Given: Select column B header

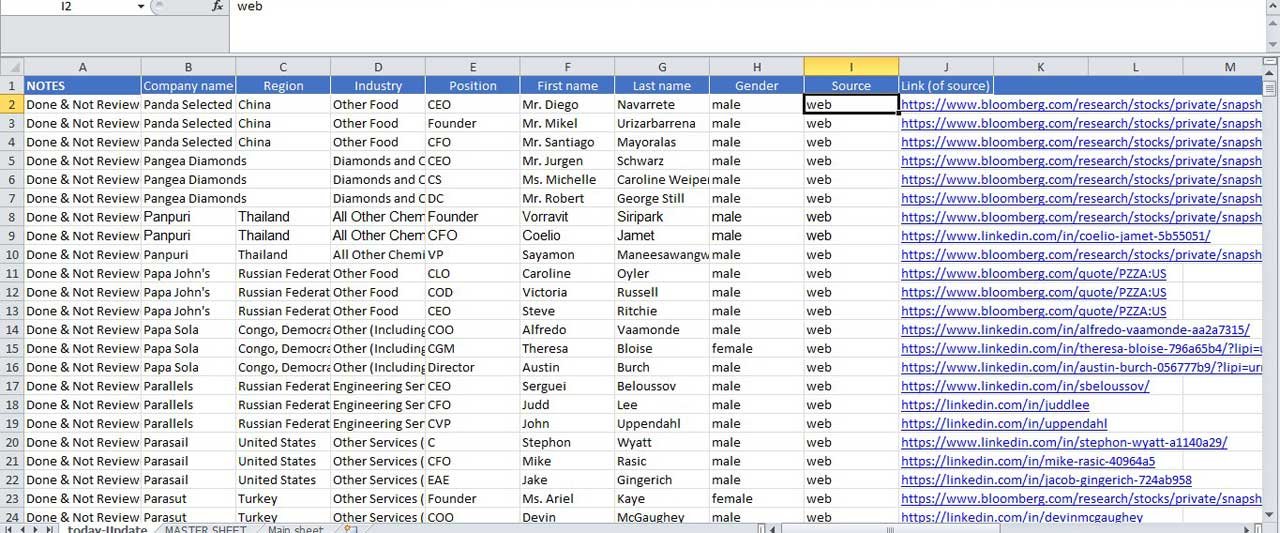Looking at the screenshot, I should (x=188, y=67).
